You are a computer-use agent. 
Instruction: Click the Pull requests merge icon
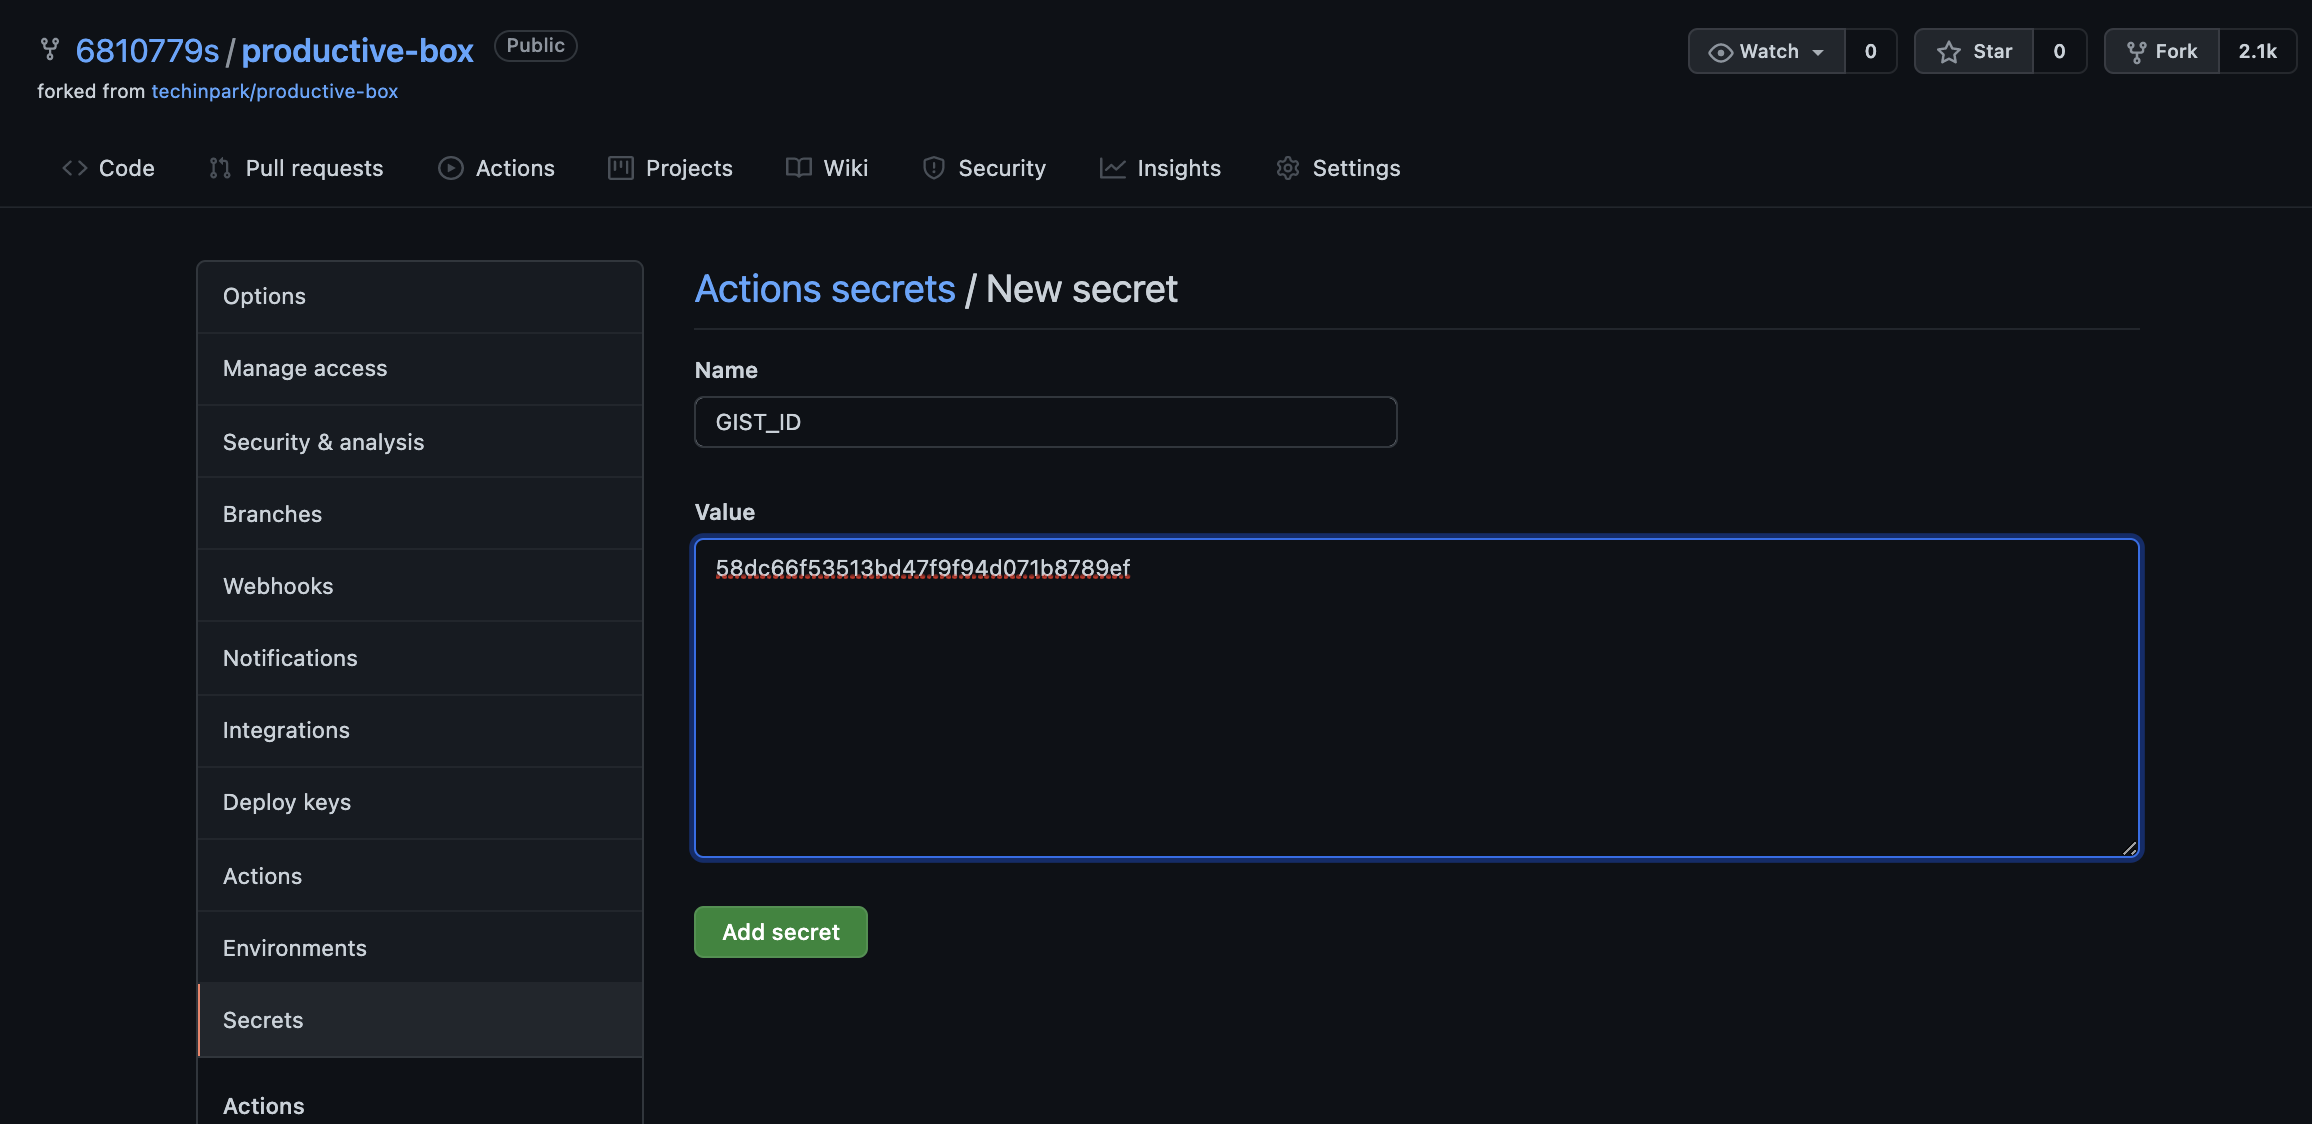[x=220, y=168]
